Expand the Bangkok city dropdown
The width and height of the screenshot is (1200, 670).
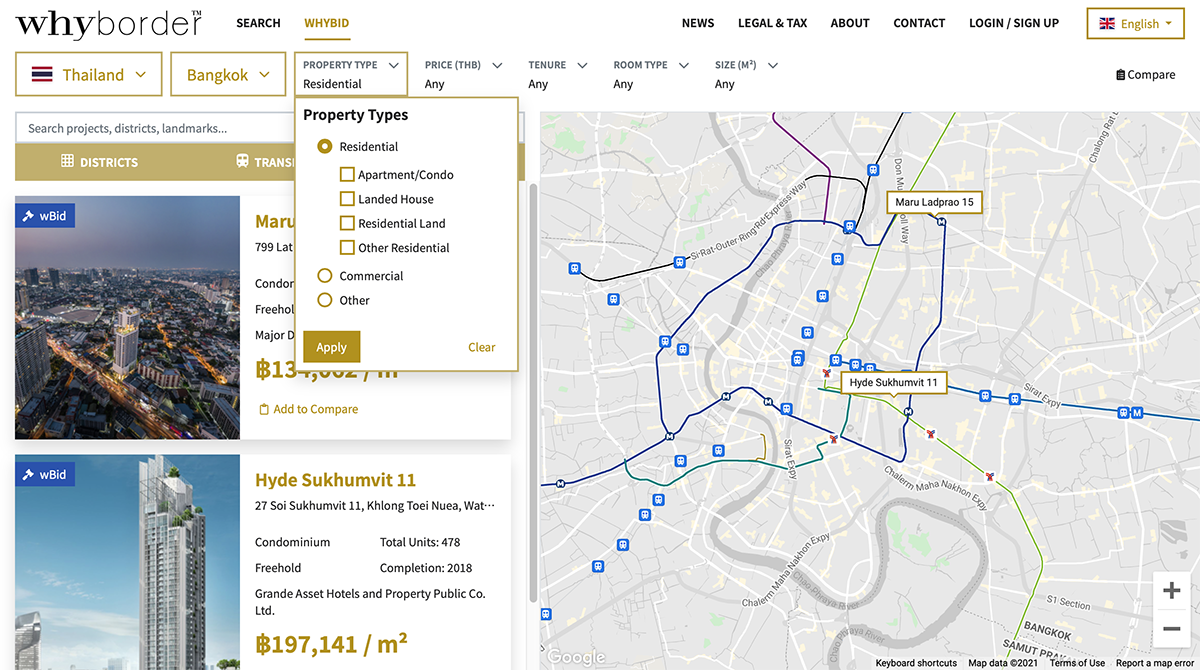pos(229,75)
